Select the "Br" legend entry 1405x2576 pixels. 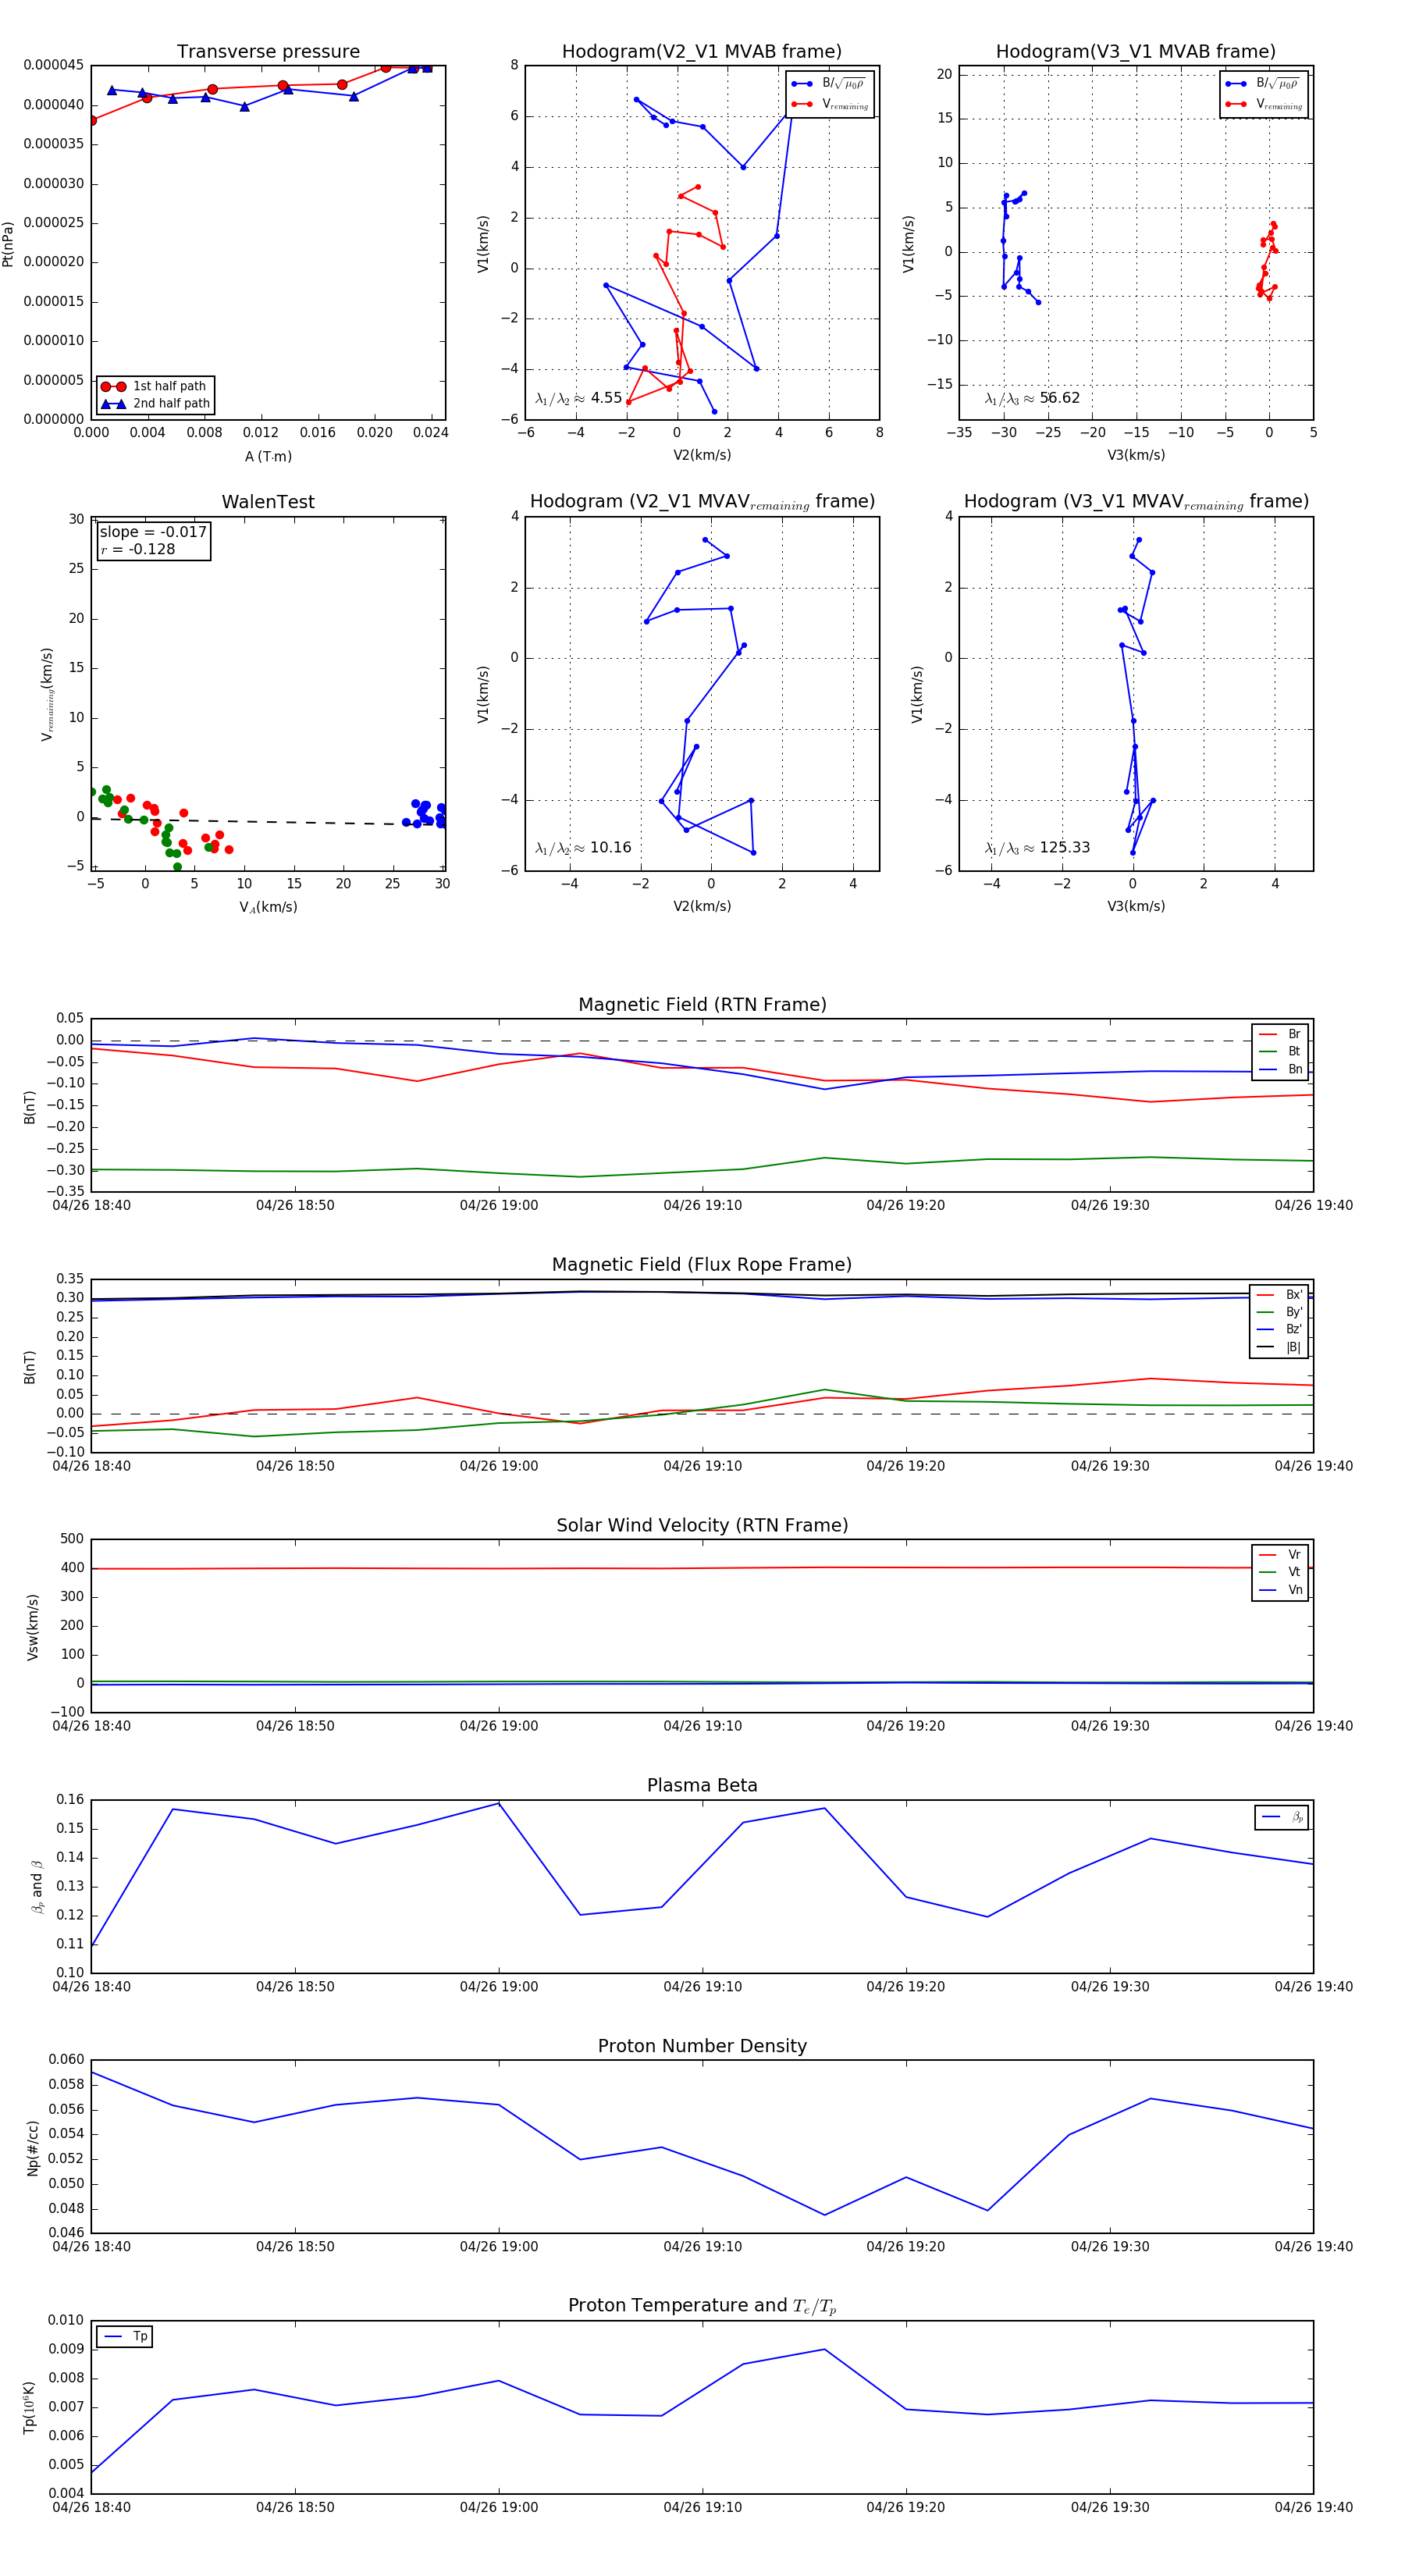[1280, 1034]
